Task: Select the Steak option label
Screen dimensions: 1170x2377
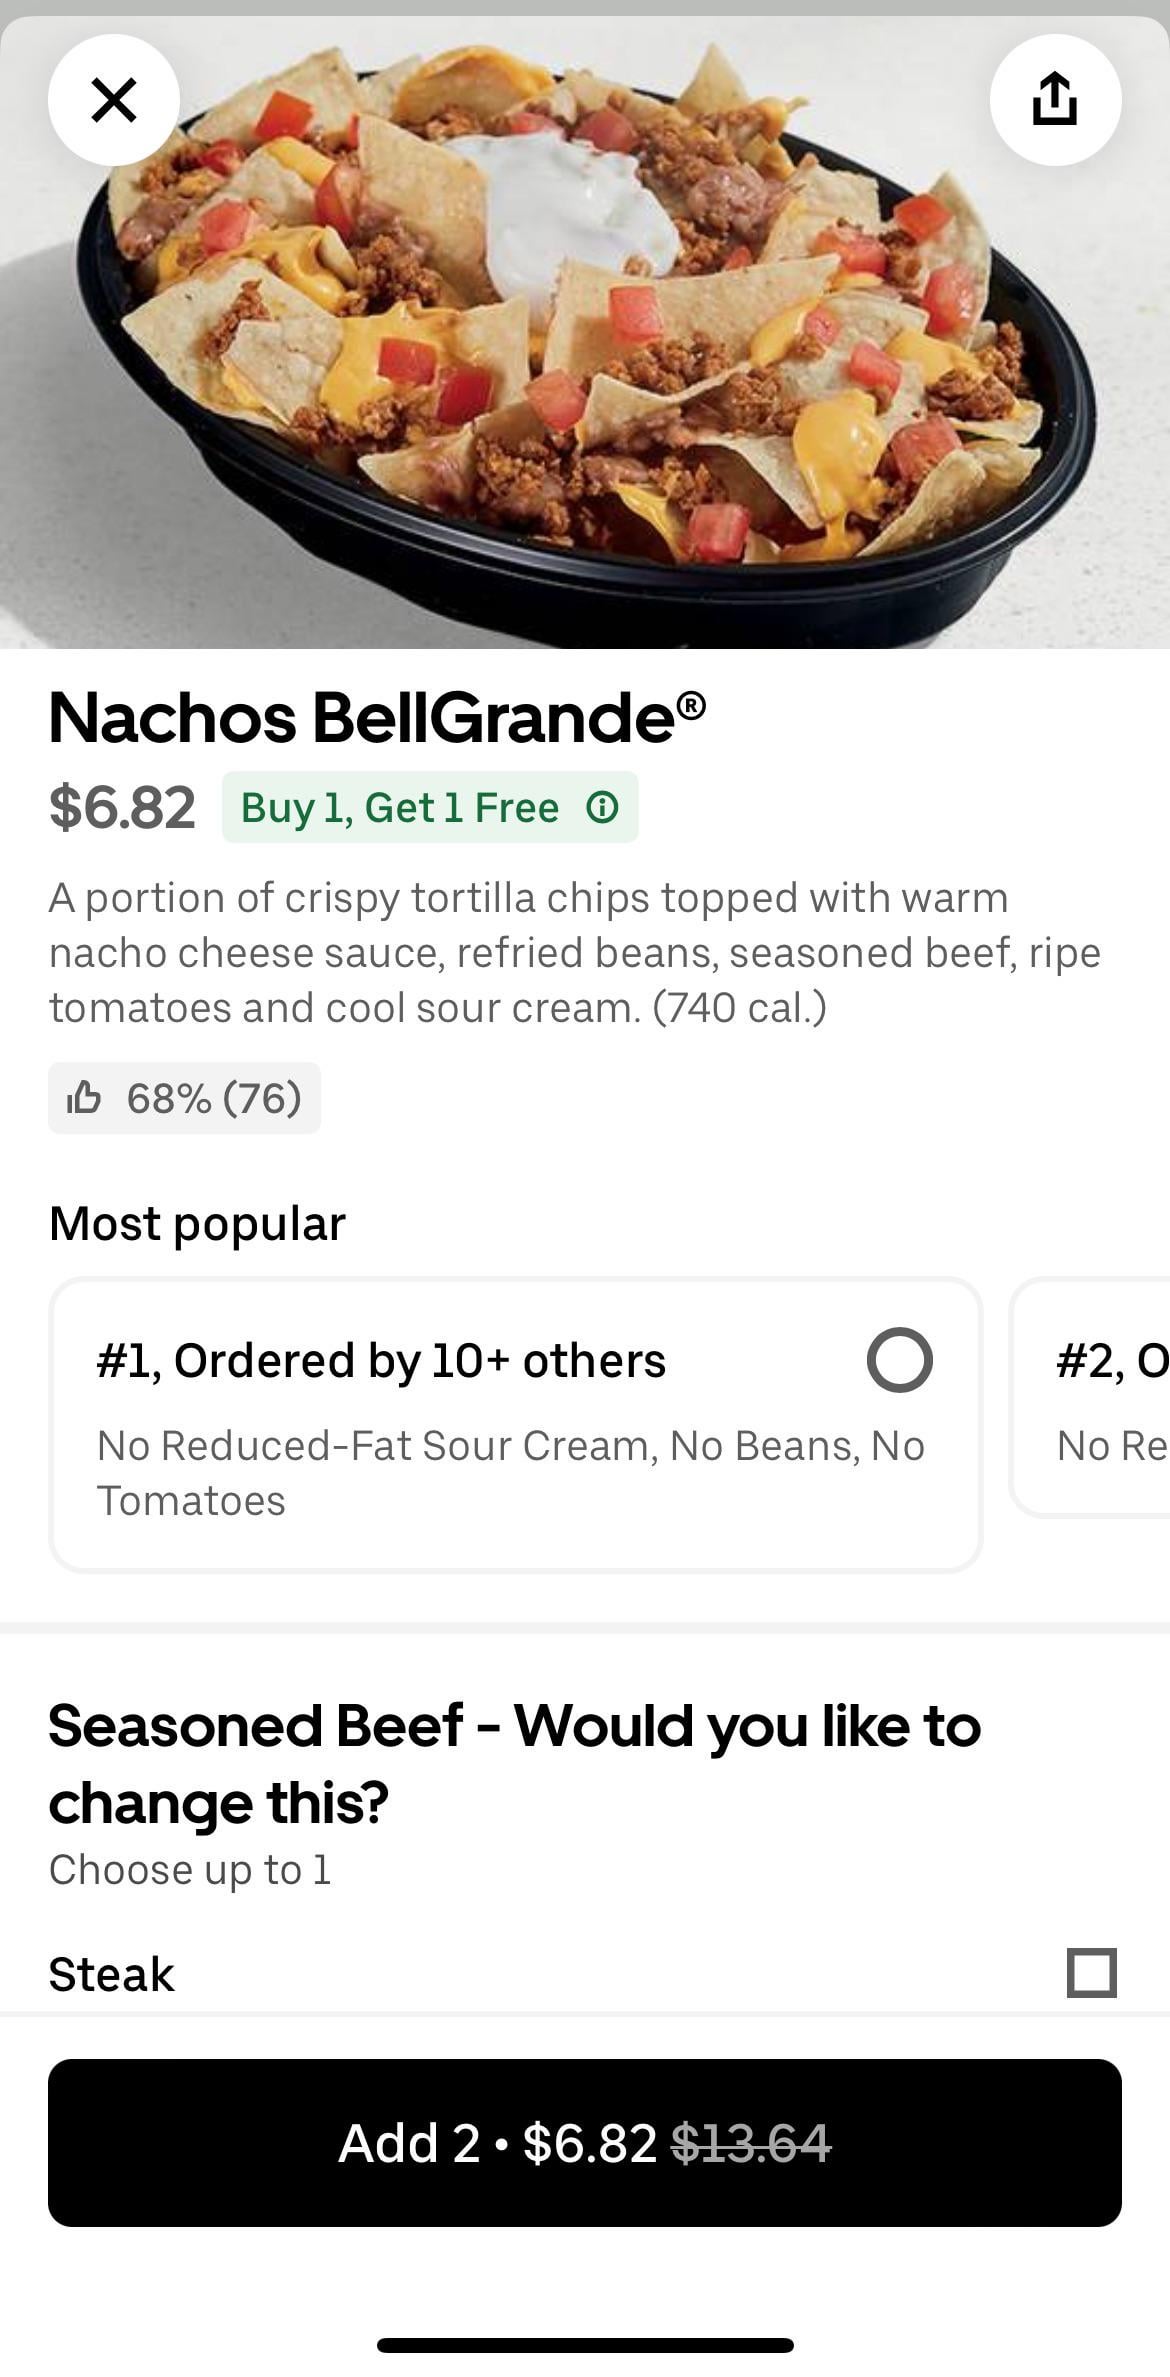Action: coord(112,1974)
